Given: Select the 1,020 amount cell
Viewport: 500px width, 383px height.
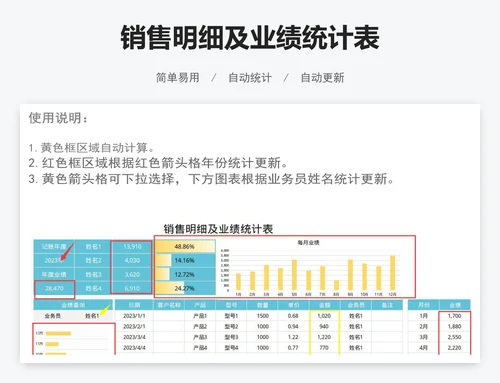Looking at the screenshot, I should (324, 316).
